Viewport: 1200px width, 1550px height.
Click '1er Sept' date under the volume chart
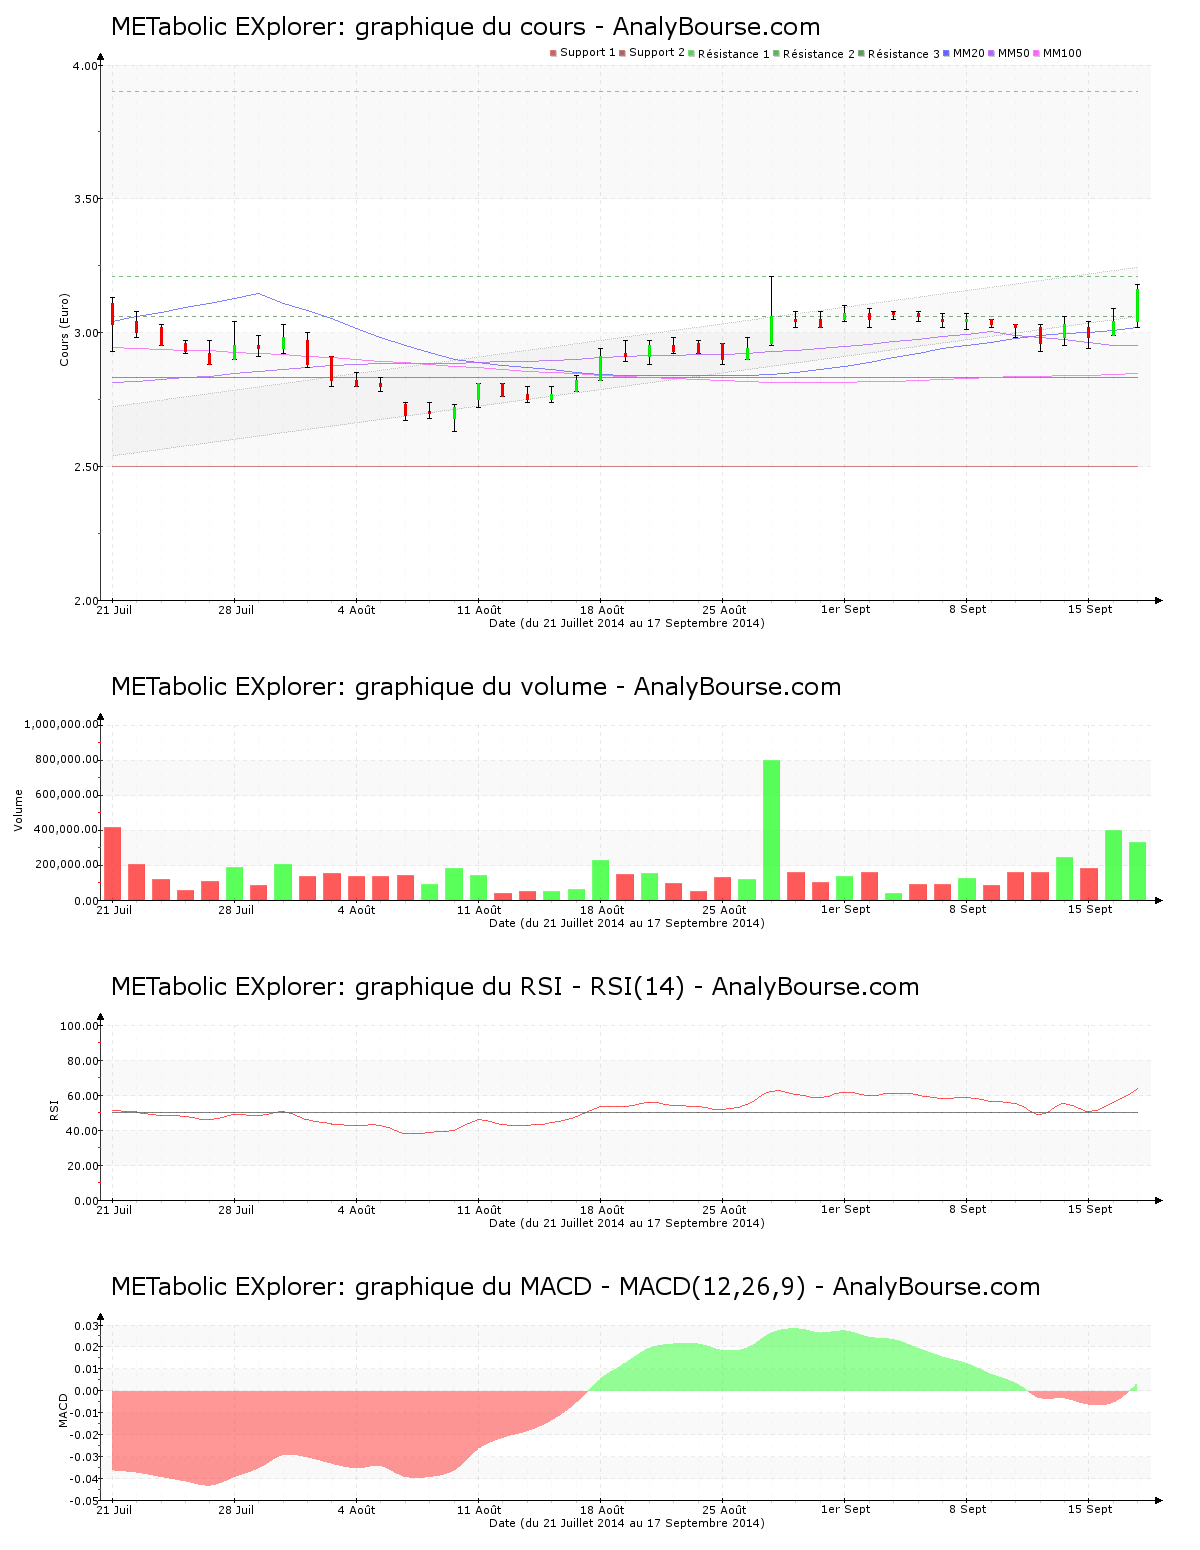pyautogui.click(x=845, y=909)
